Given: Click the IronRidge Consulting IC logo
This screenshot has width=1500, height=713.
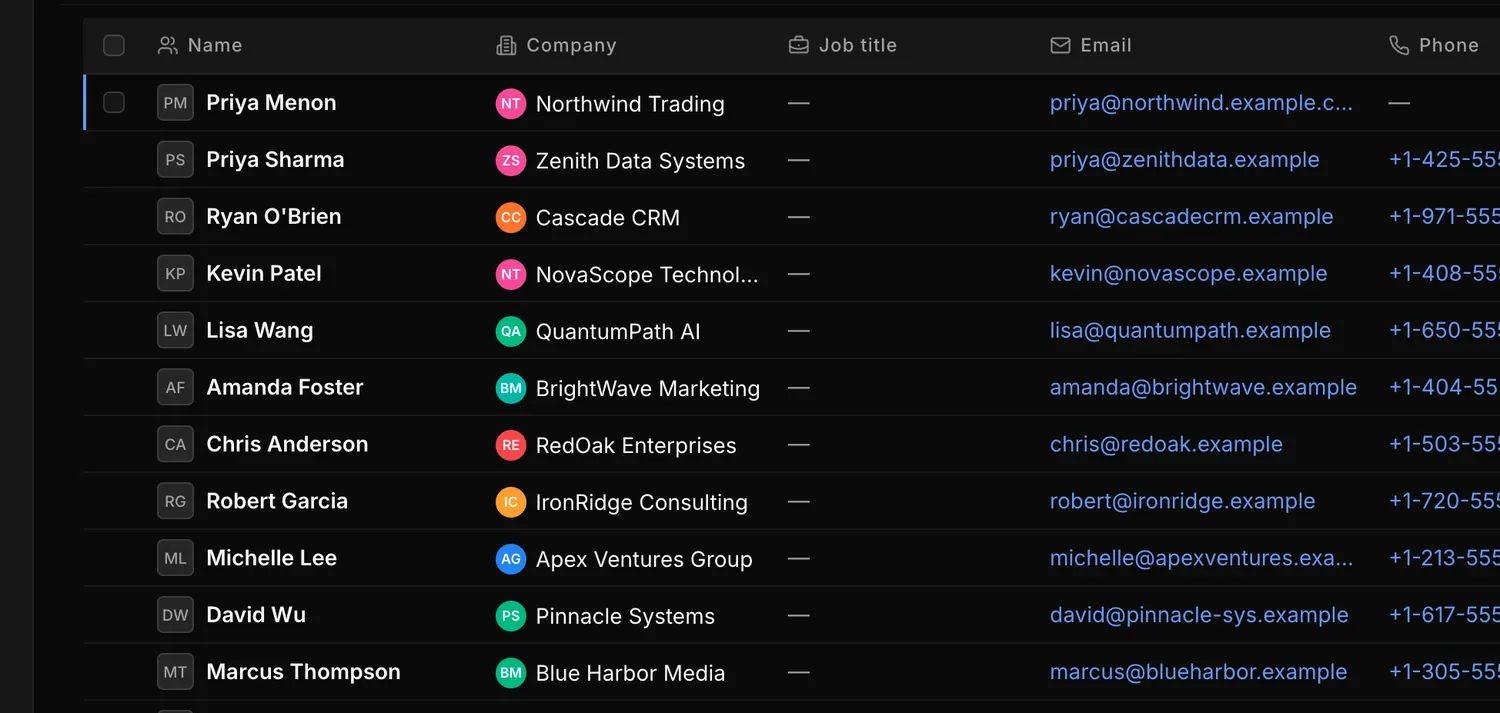Looking at the screenshot, I should pyautogui.click(x=511, y=502).
